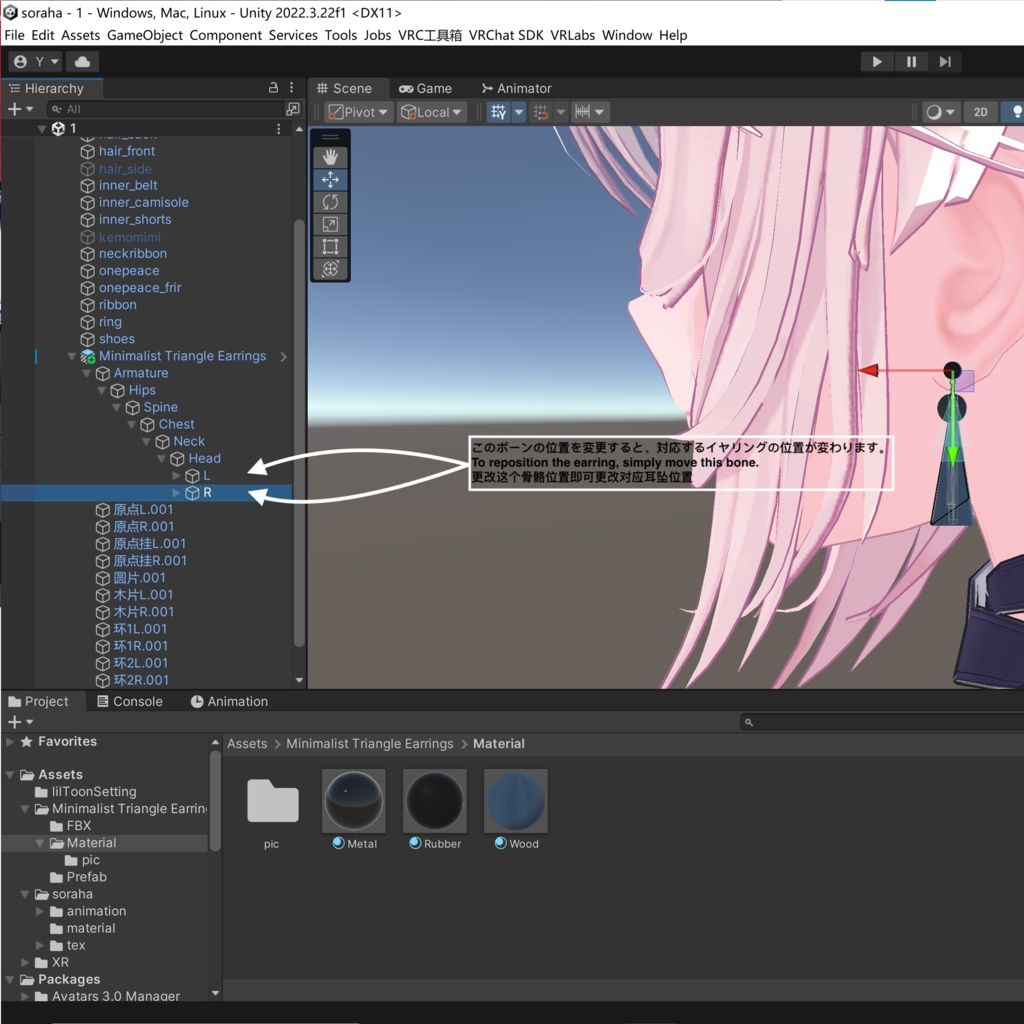Viewport: 1024px width, 1024px height.
Task: Click the Hierarchy plus create button
Action: 20,109
